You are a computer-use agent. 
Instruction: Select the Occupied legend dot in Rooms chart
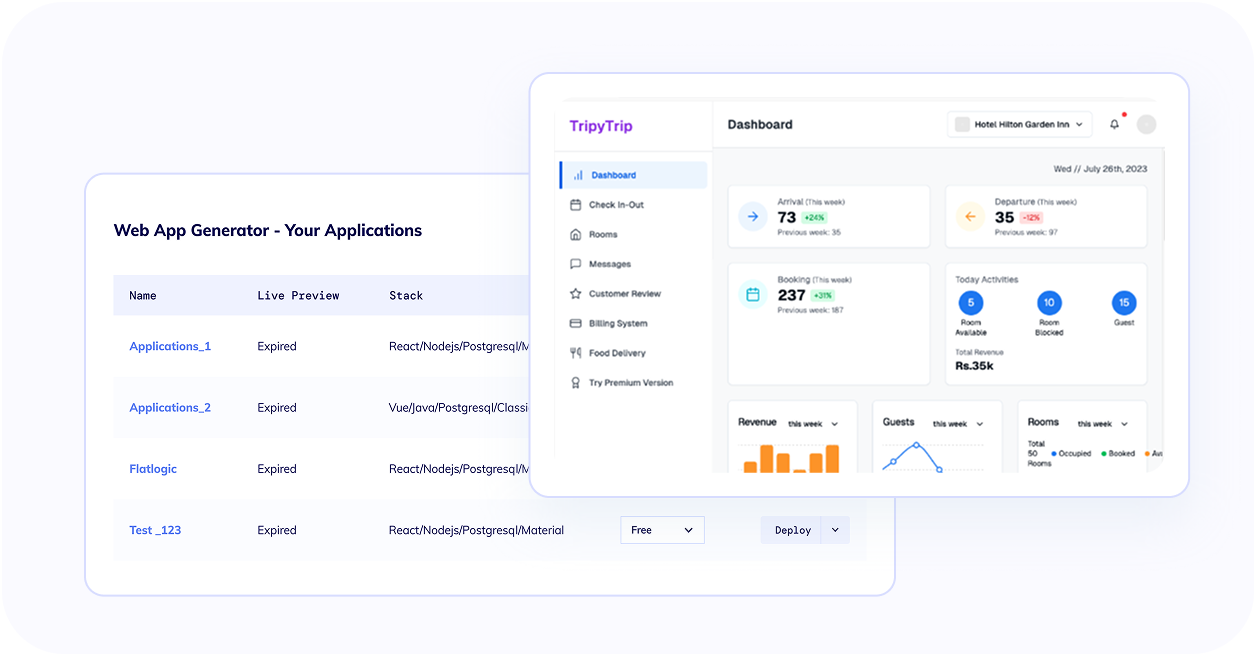(x=1054, y=453)
